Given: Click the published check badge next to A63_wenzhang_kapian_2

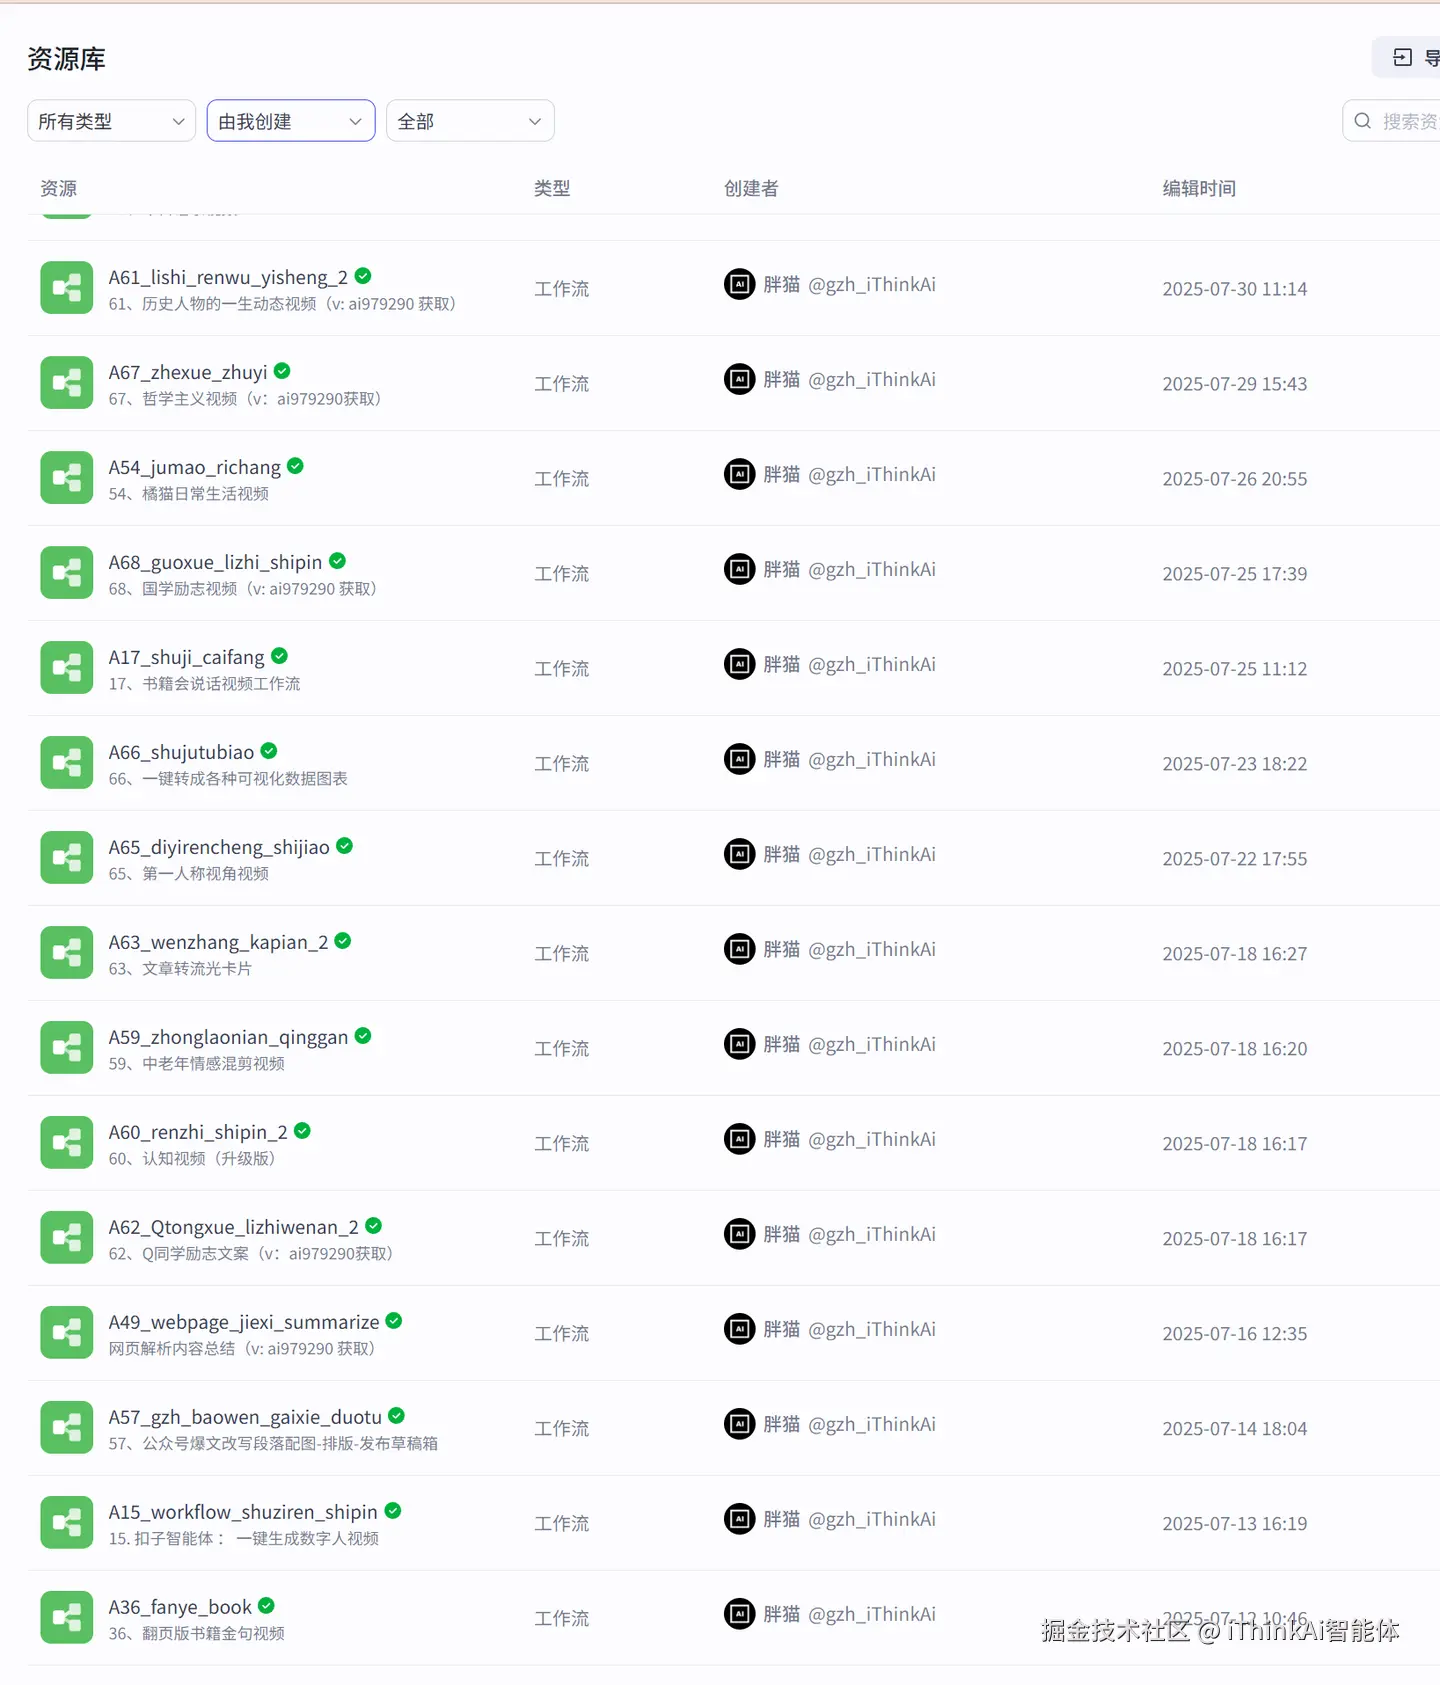Looking at the screenshot, I should click(343, 941).
